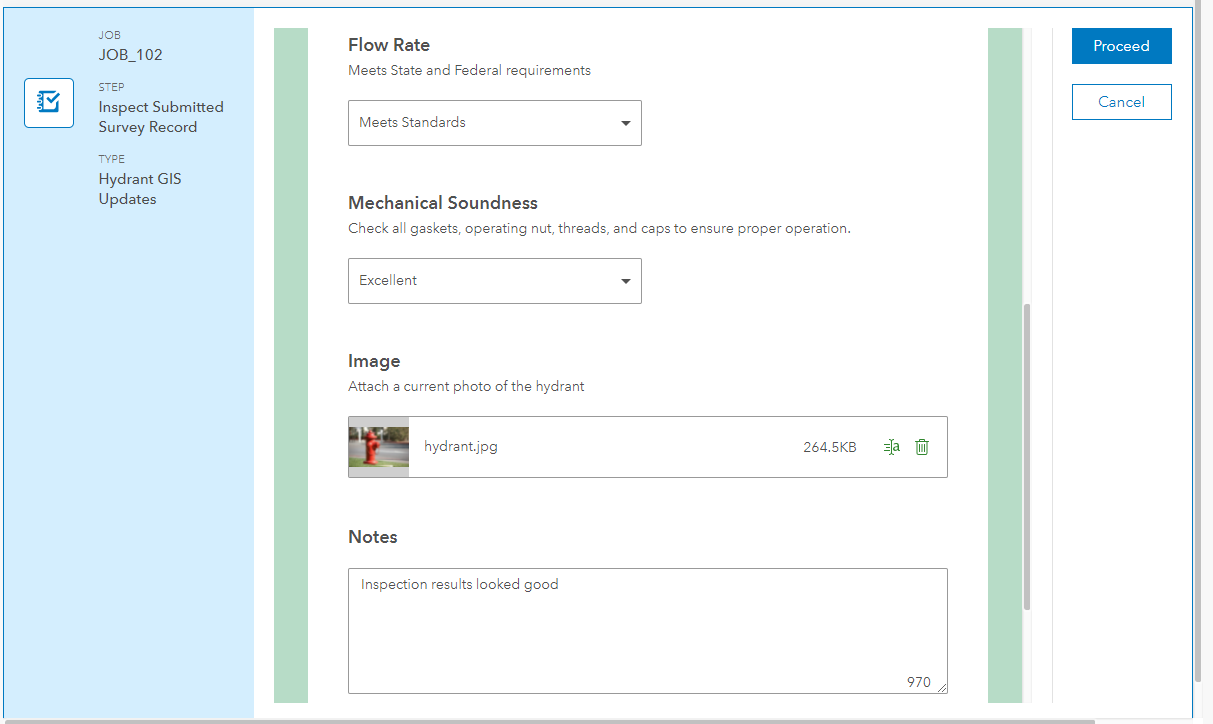Open the hydrant photo thumbnail
The height and width of the screenshot is (724, 1213).
(x=379, y=447)
